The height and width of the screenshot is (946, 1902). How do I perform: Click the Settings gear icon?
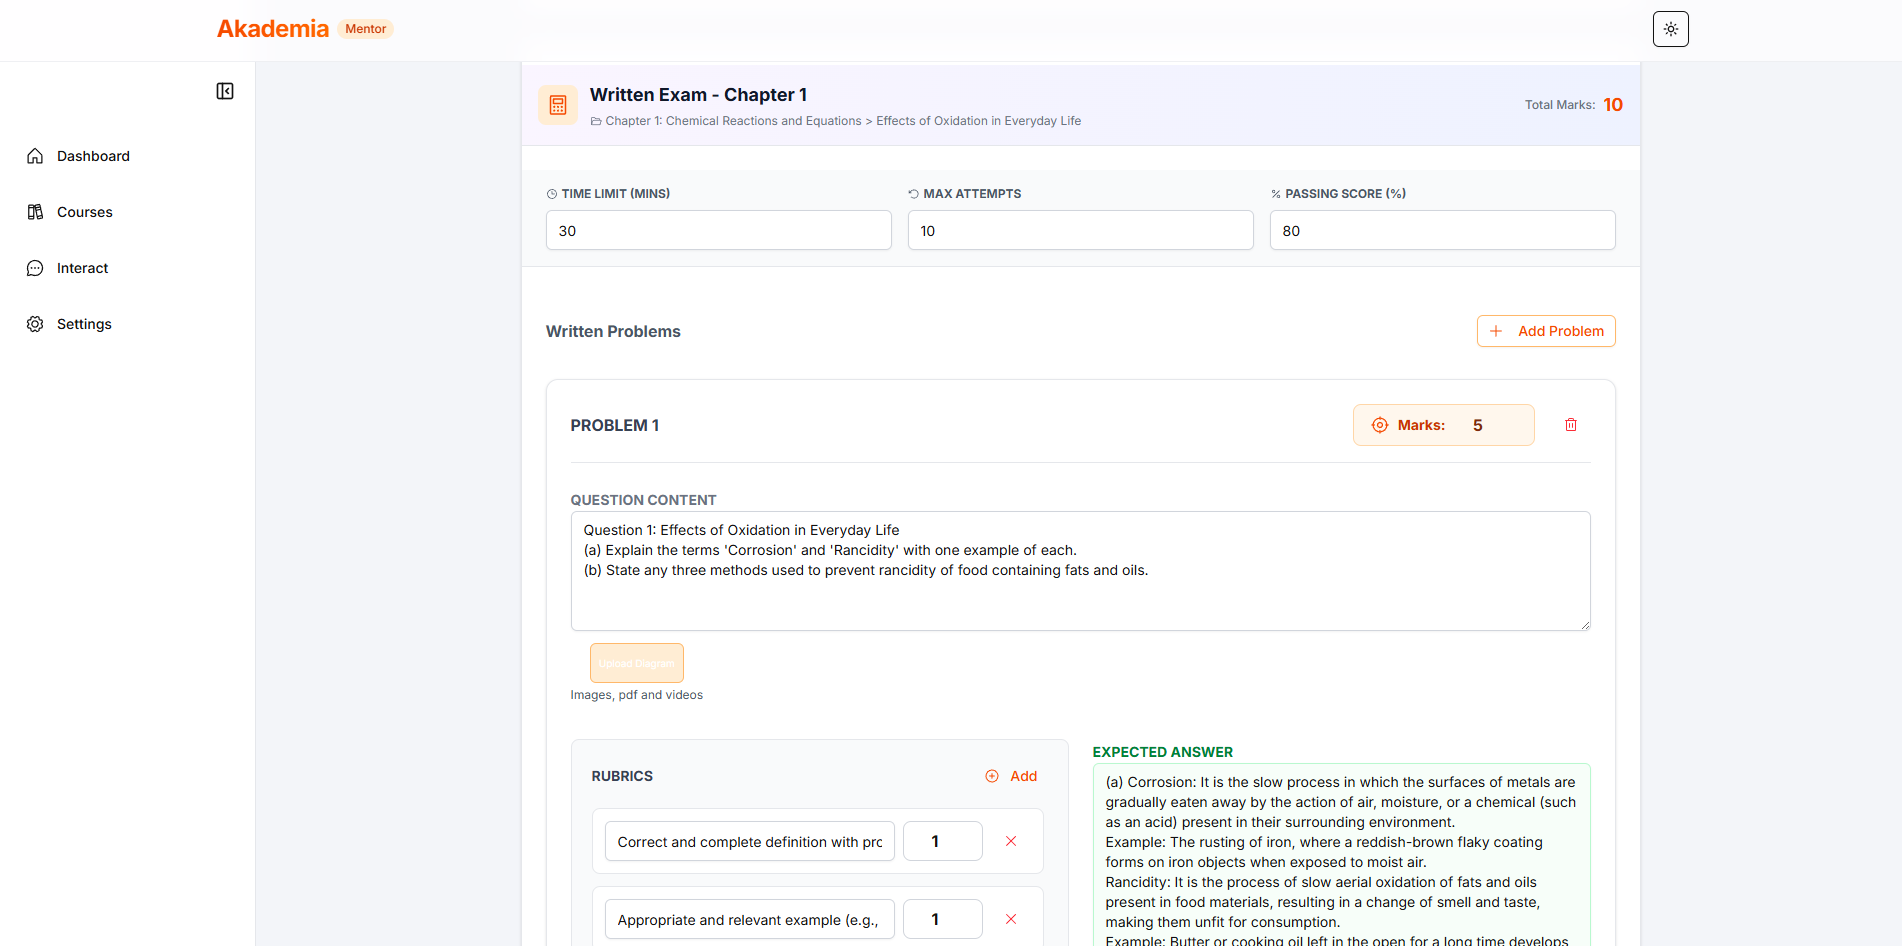click(x=35, y=324)
